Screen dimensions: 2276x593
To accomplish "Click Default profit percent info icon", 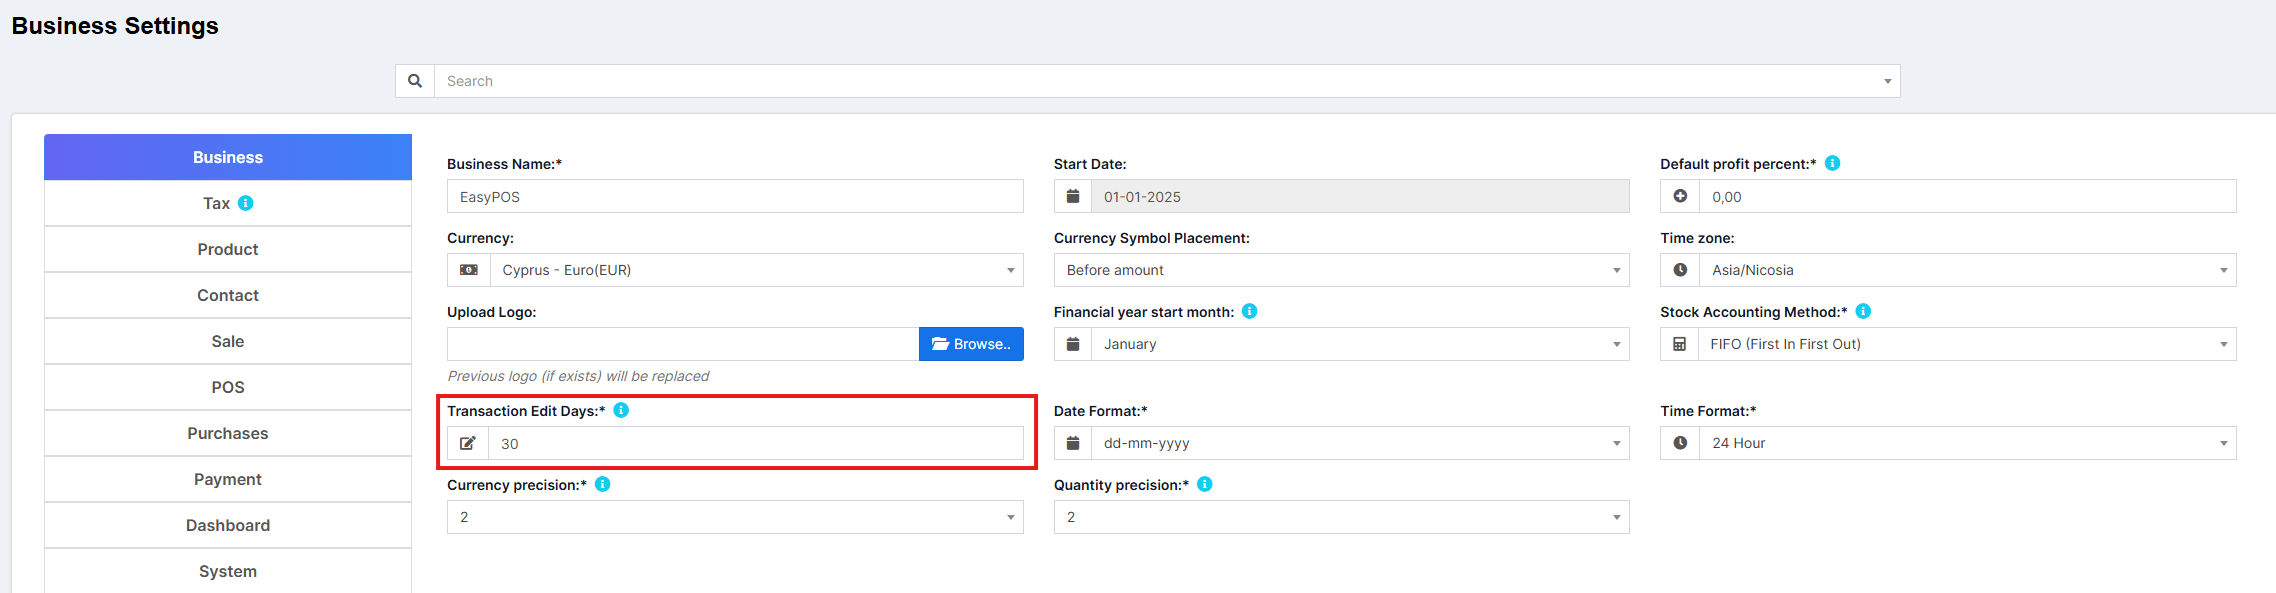I will point(1832,163).
